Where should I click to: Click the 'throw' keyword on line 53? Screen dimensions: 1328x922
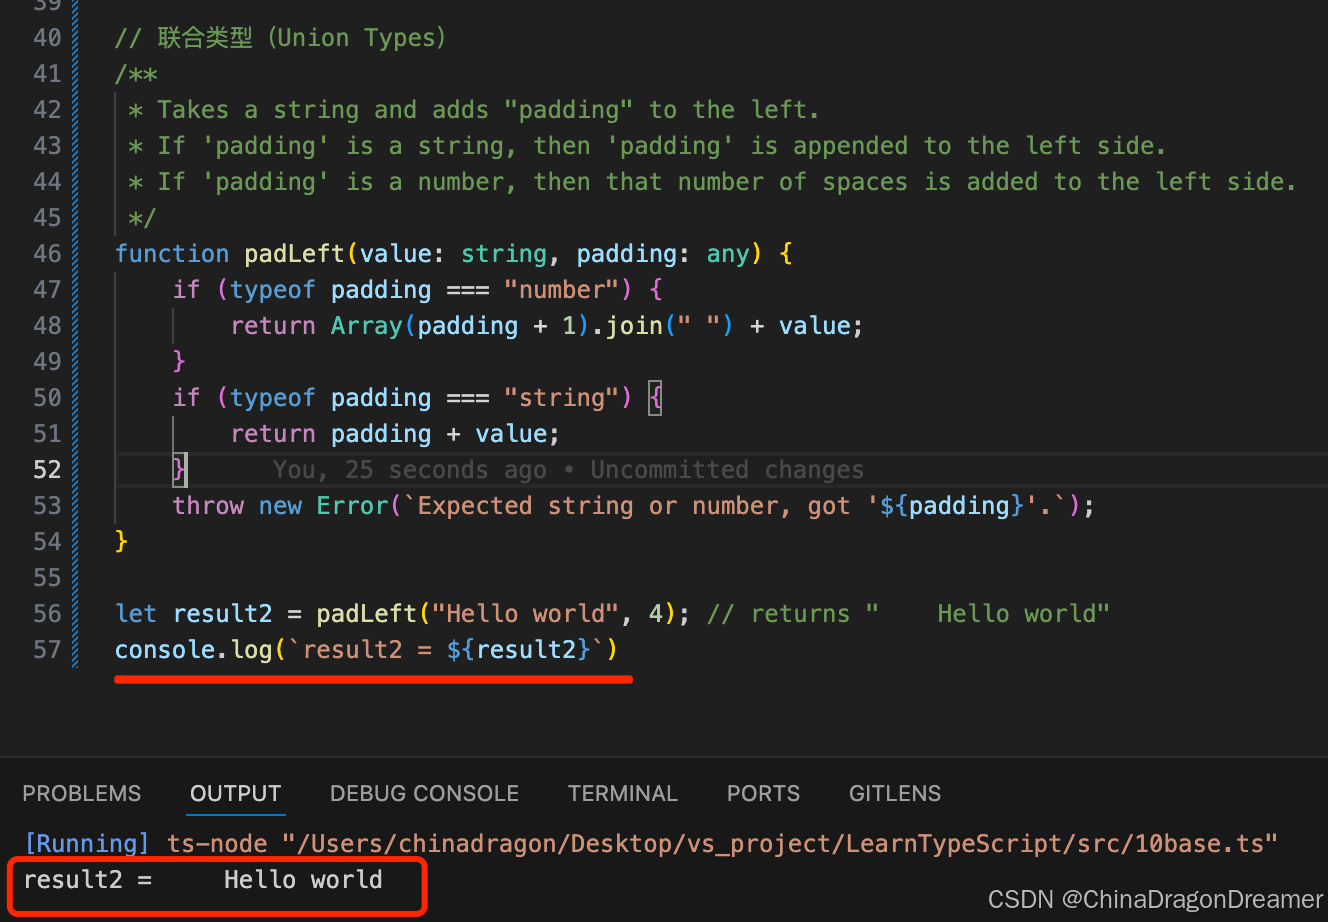pyautogui.click(x=208, y=506)
